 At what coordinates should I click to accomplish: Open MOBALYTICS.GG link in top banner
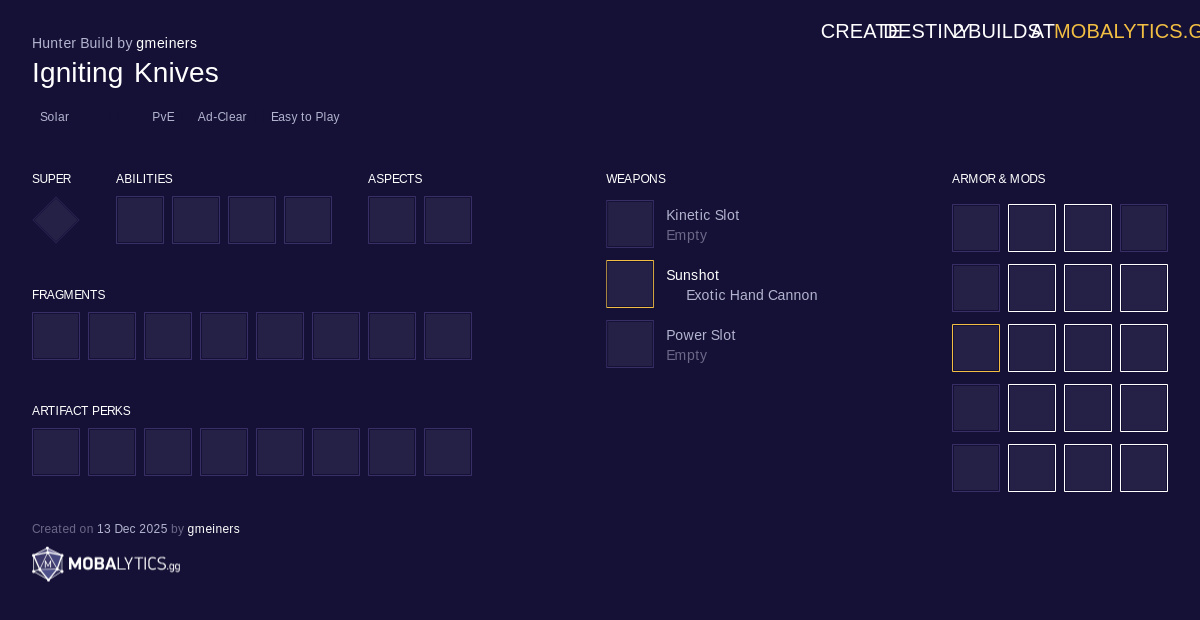tap(1125, 31)
